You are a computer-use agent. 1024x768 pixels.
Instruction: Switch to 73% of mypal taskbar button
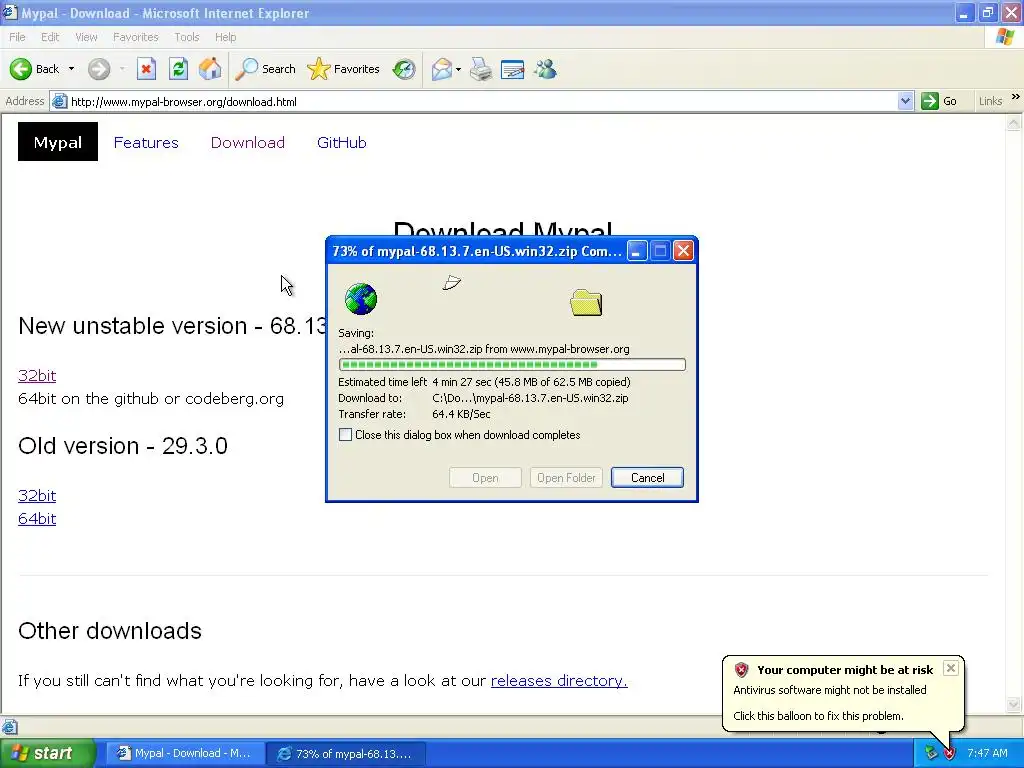pyautogui.click(x=346, y=754)
